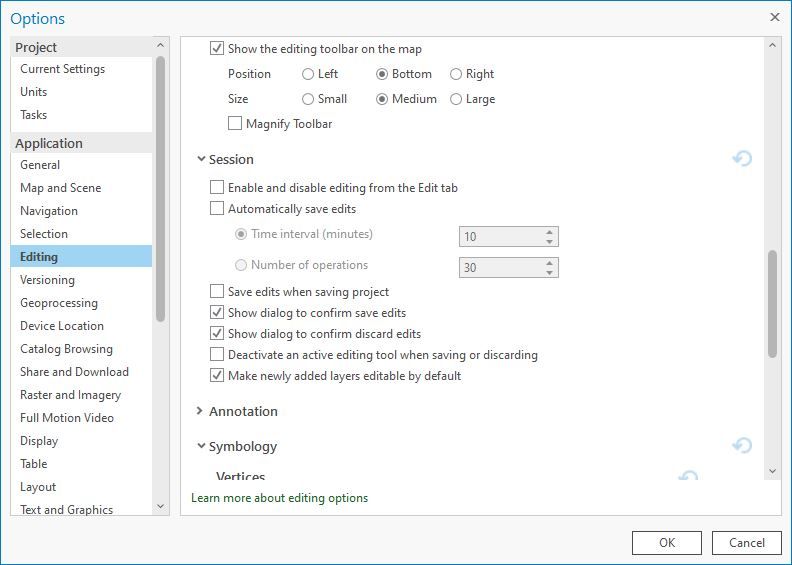792x565 pixels.
Task: Check Save edits when saving project
Action: pos(217,291)
